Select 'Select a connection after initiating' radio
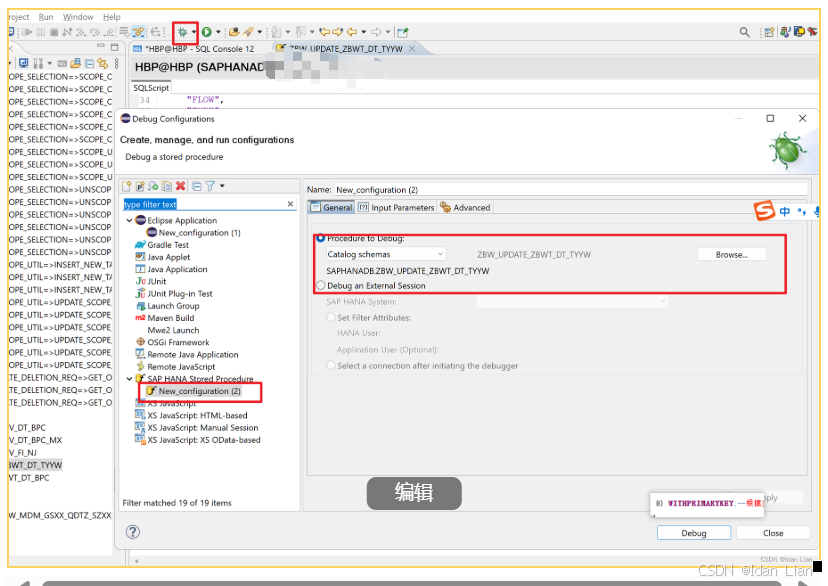The height and width of the screenshot is (586, 828). coord(331,365)
